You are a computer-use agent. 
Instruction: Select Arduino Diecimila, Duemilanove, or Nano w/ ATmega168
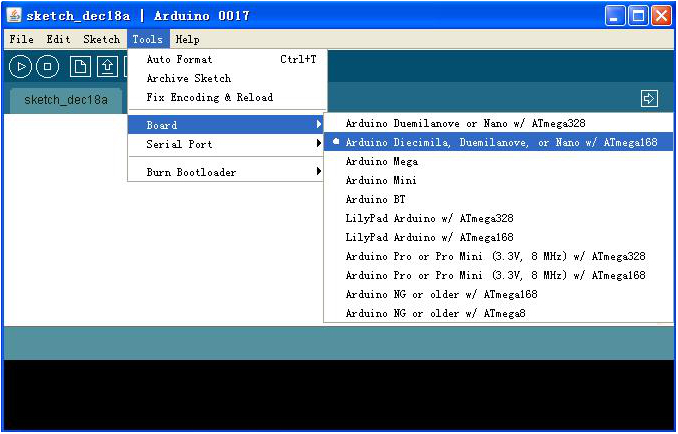500,143
